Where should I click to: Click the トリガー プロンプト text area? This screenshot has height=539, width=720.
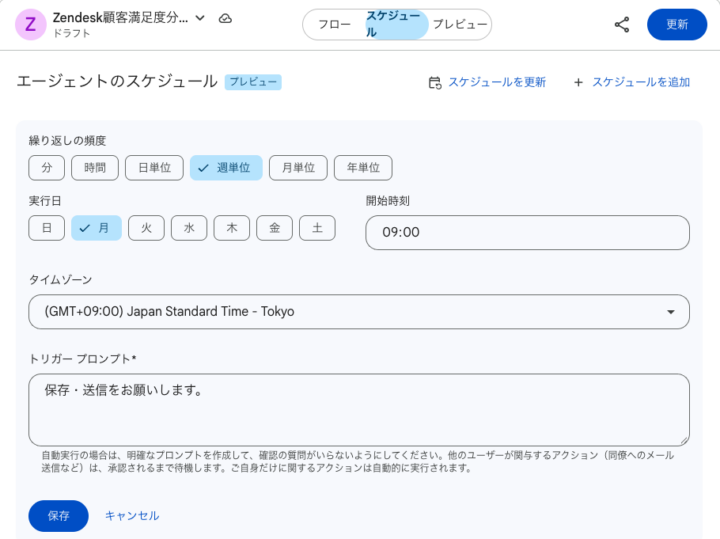(358, 409)
